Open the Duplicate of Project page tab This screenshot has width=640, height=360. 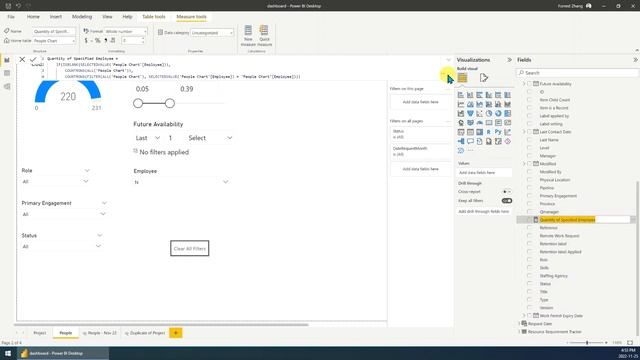click(x=145, y=333)
